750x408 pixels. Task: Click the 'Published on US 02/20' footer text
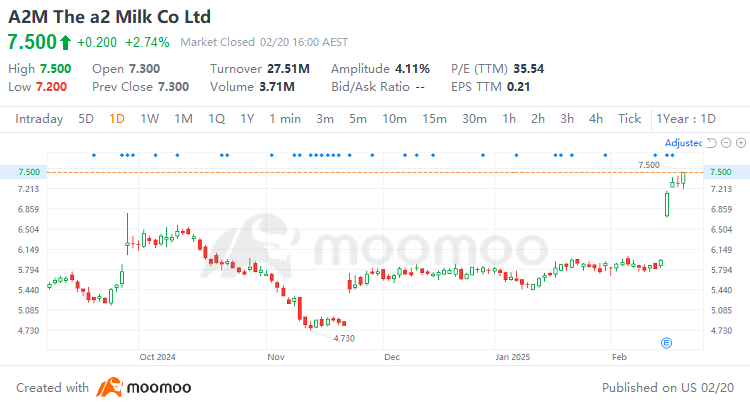click(x=668, y=387)
